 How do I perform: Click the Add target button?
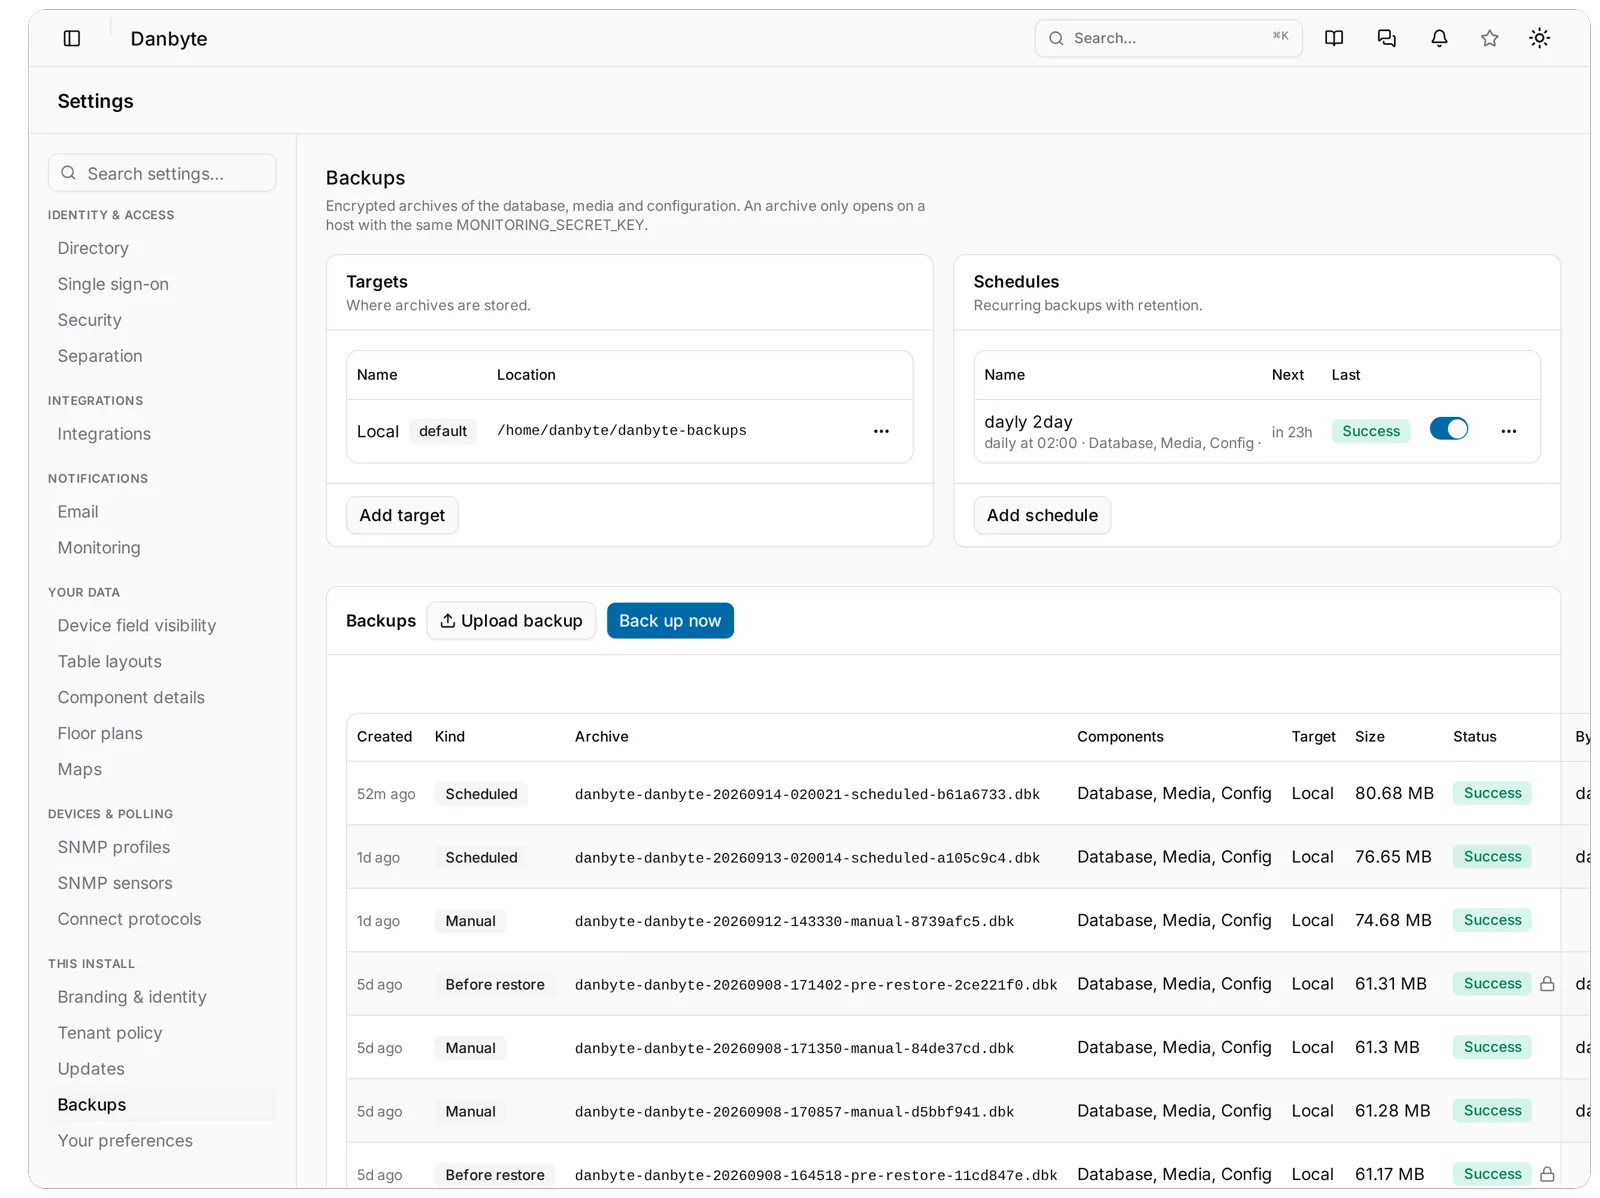click(402, 515)
